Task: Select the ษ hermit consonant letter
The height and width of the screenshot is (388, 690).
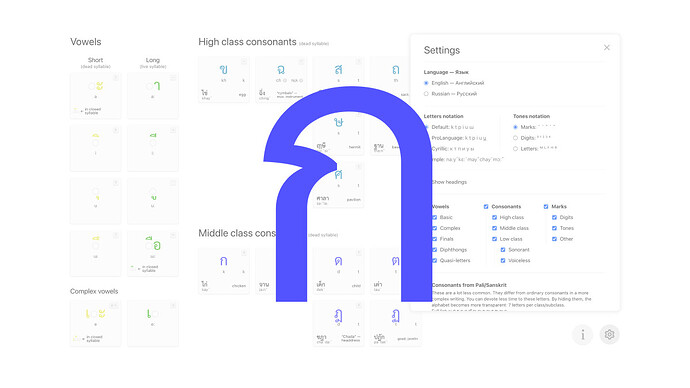Action: click(338, 122)
